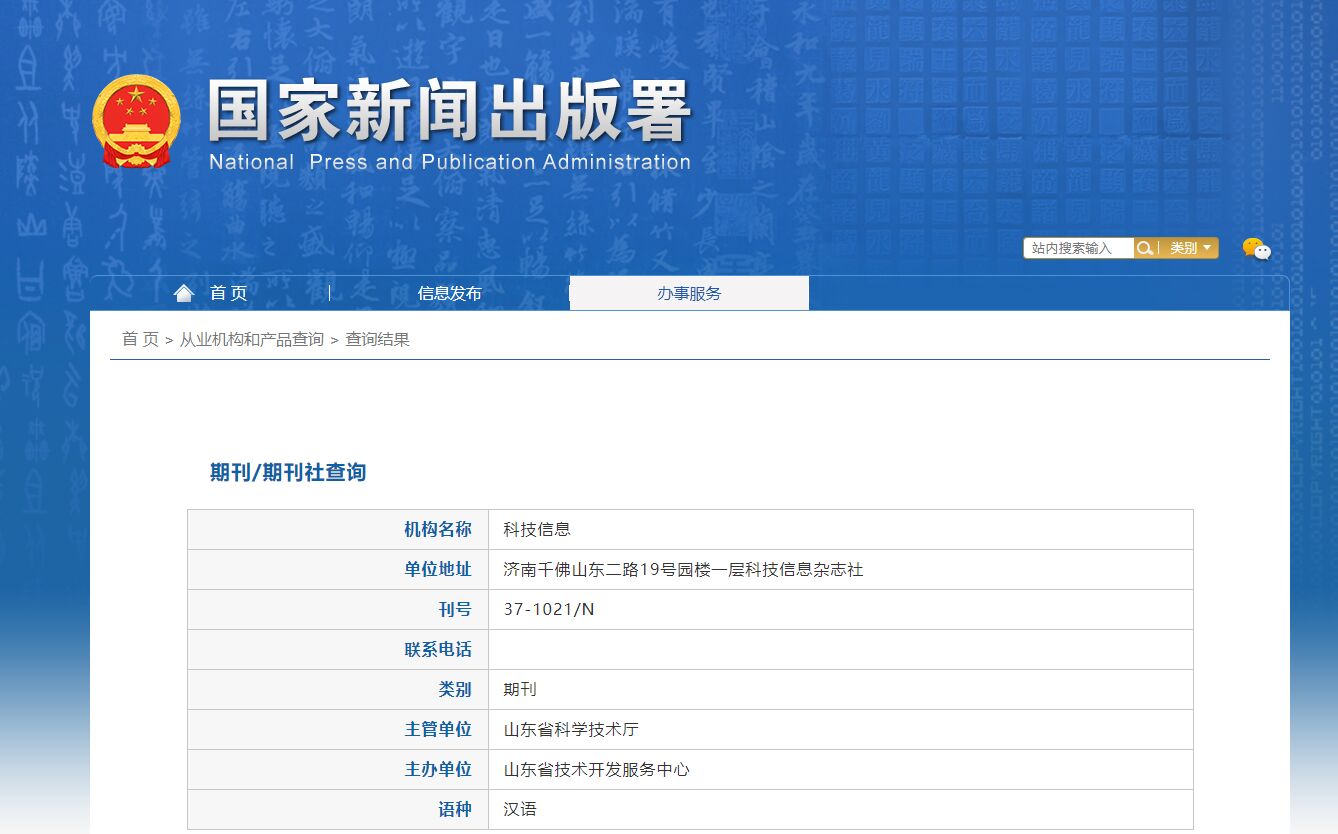Click the search magnifier icon
This screenshot has height=834, width=1338.
pyautogui.click(x=1145, y=248)
